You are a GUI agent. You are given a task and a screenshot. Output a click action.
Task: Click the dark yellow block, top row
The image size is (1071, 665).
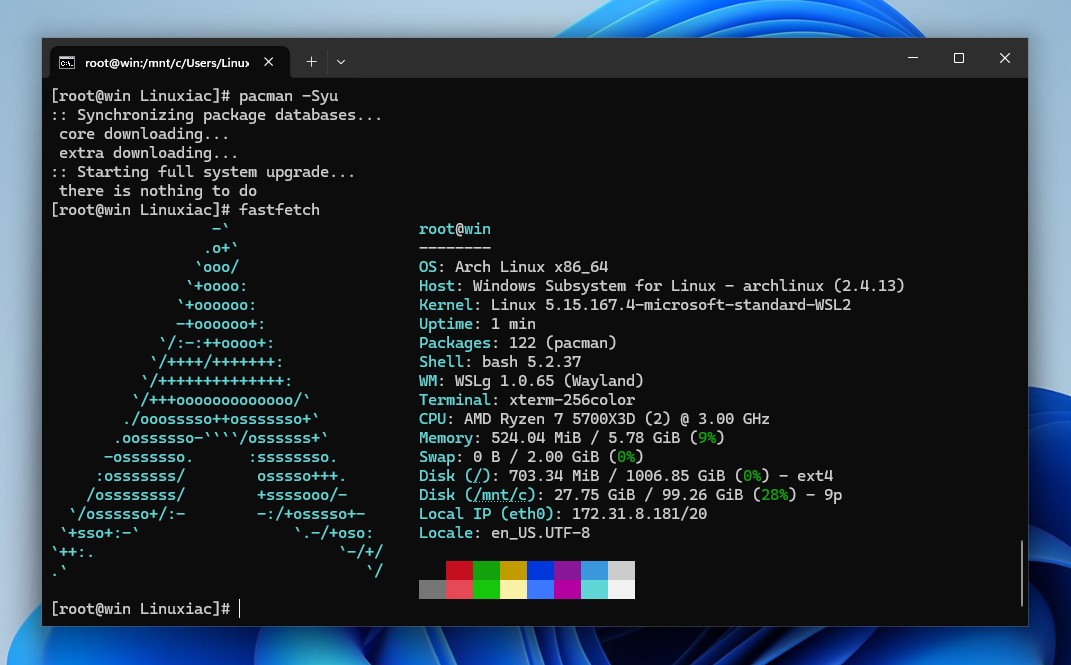513,571
